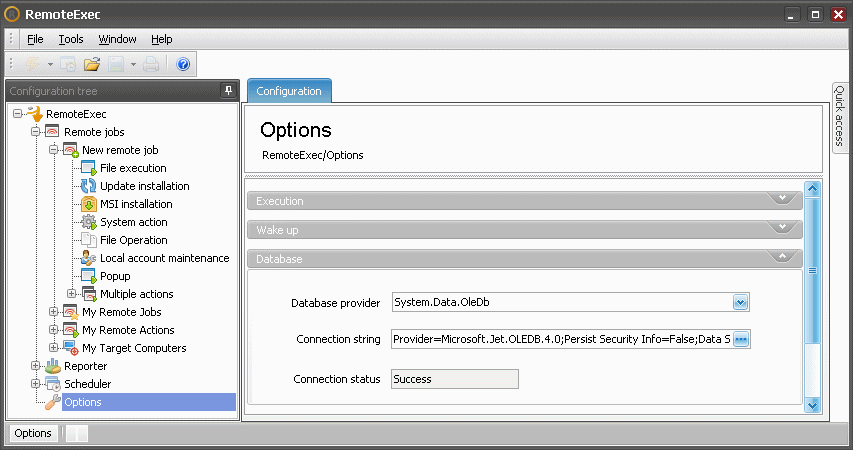Image resolution: width=853 pixels, height=450 pixels.
Task: Click the Open folder toolbar icon
Action: [92, 64]
